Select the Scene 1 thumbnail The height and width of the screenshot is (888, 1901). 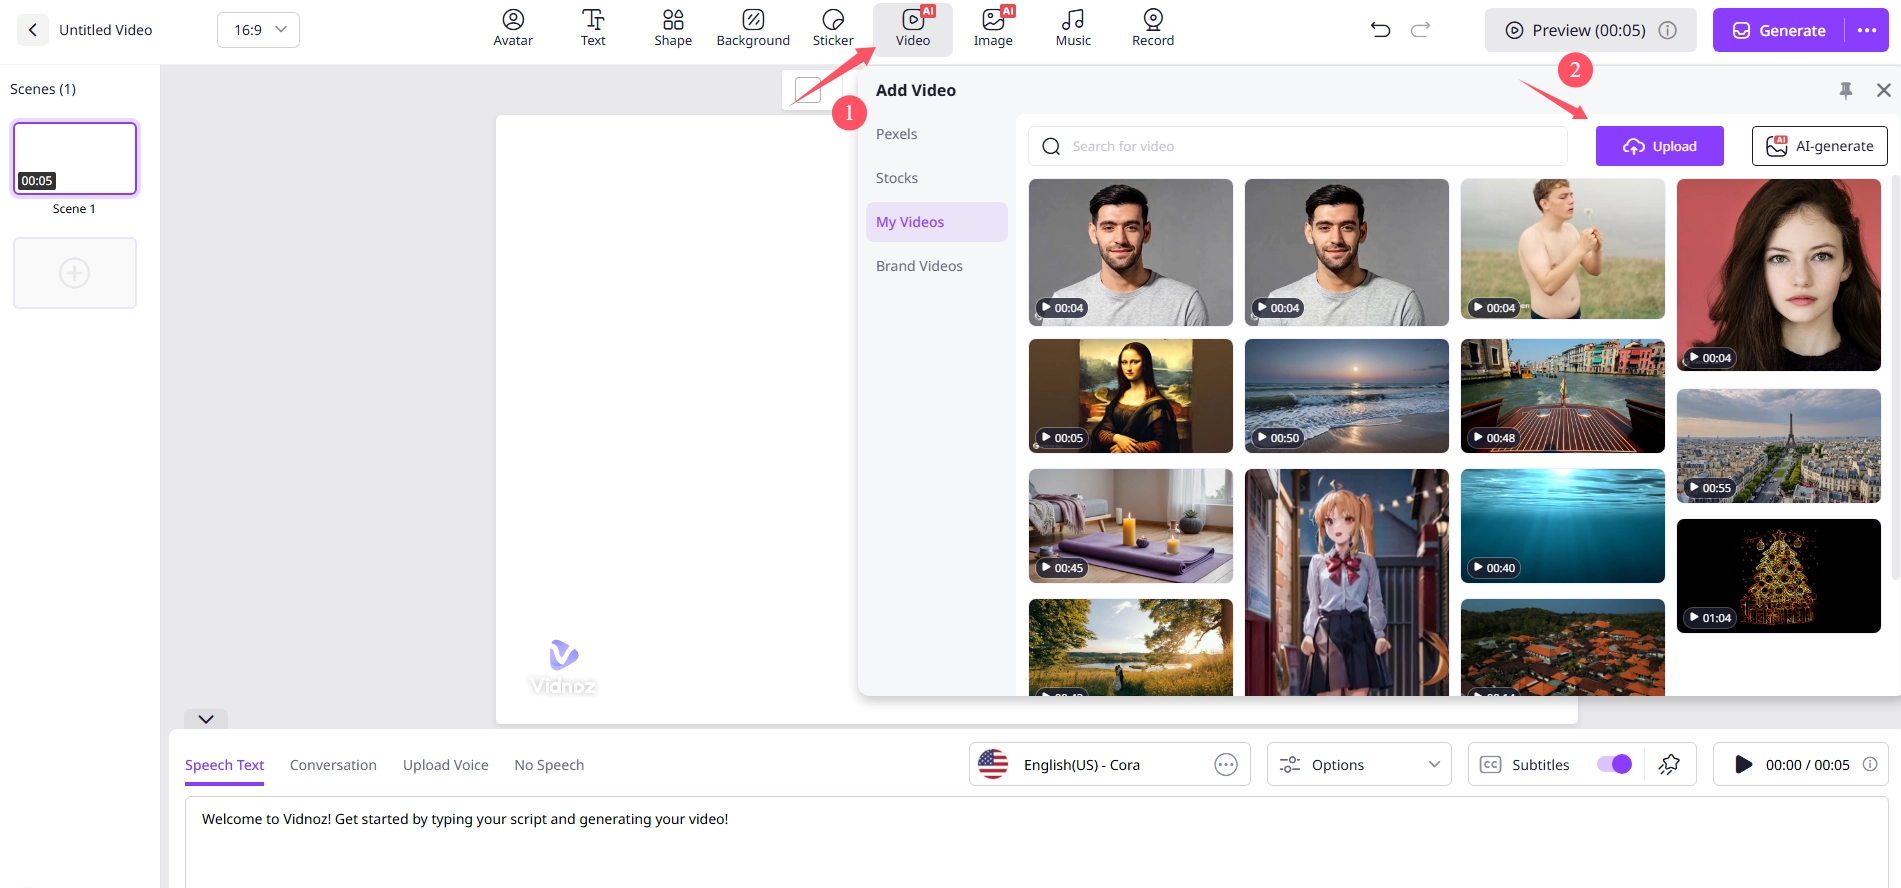tap(75, 158)
